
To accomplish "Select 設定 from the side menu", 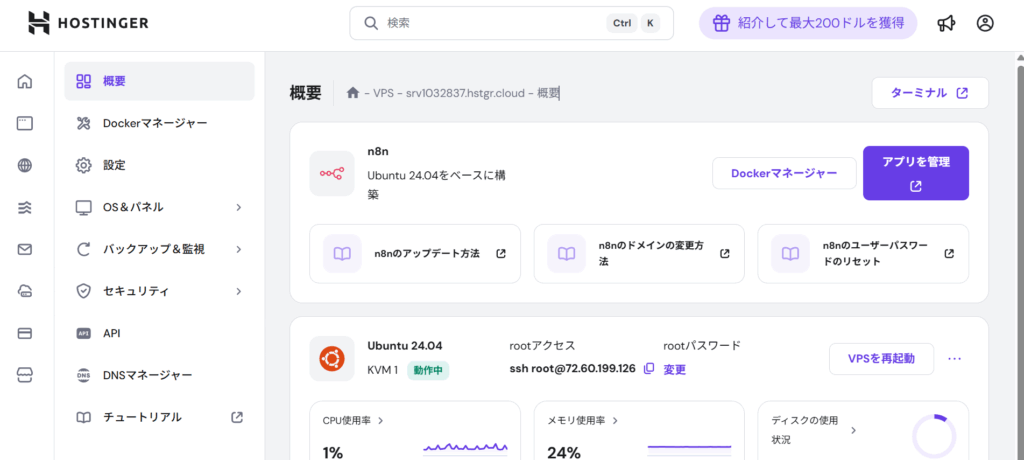I will click(114, 165).
